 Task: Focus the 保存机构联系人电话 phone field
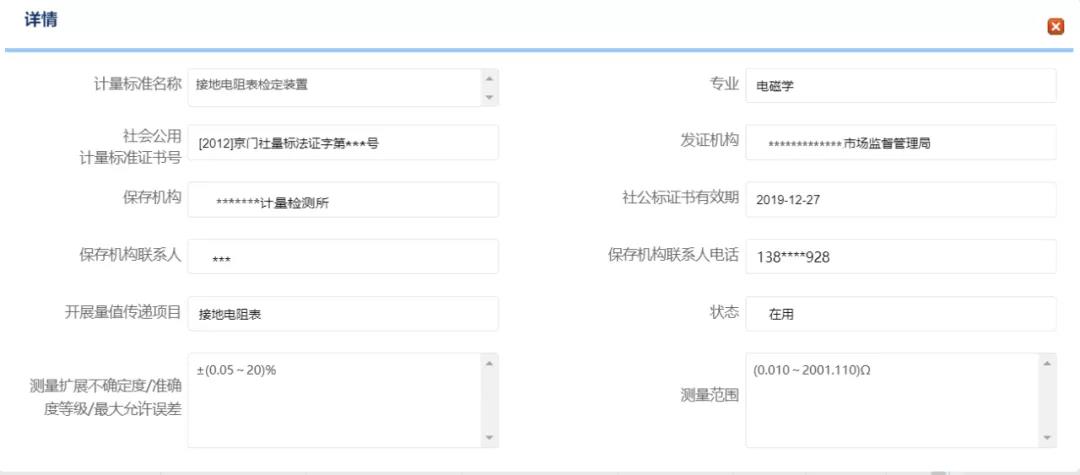click(900, 256)
